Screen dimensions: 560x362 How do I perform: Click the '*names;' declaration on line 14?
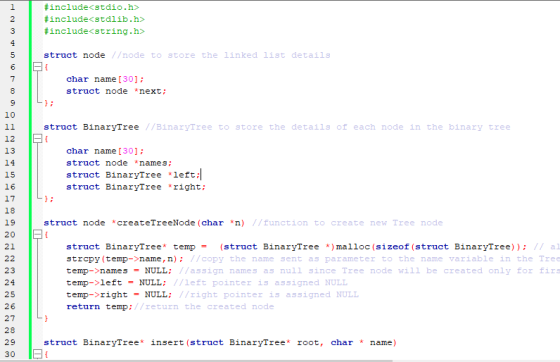pos(153,163)
